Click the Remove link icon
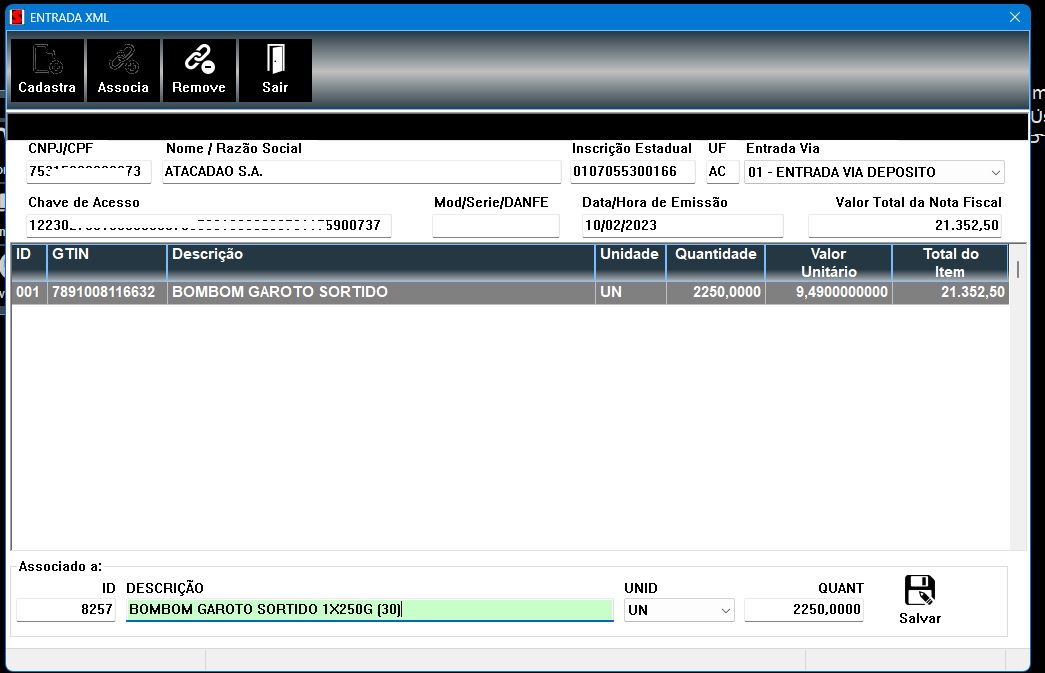1045x673 pixels. coord(199,61)
